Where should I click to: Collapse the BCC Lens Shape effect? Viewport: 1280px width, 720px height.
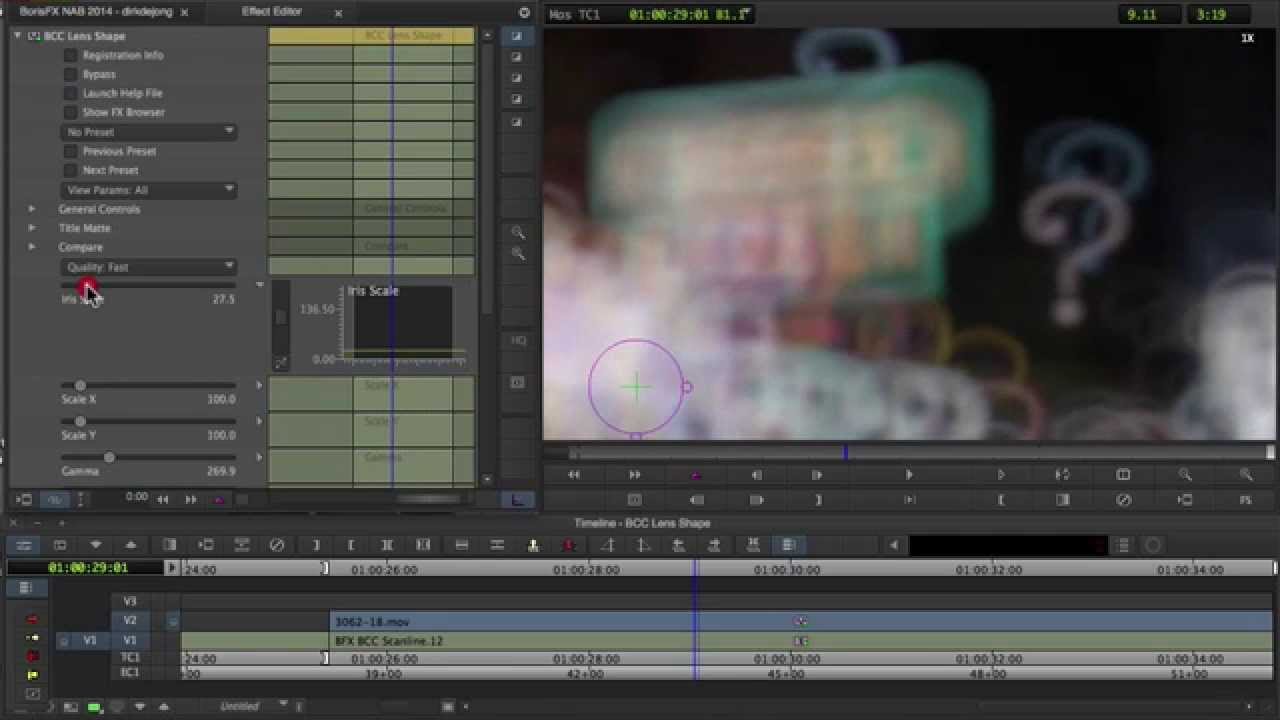[17, 36]
